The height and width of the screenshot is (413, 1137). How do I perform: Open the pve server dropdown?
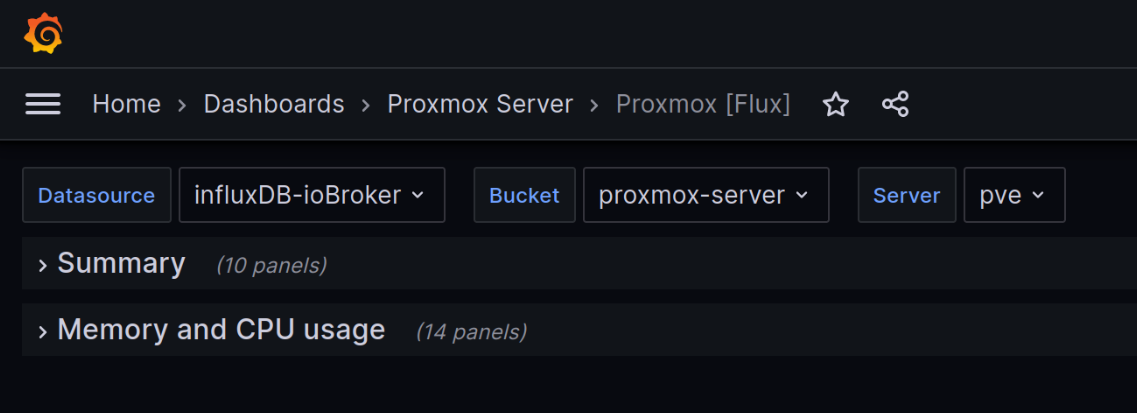pyautogui.click(x=1013, y=195)
